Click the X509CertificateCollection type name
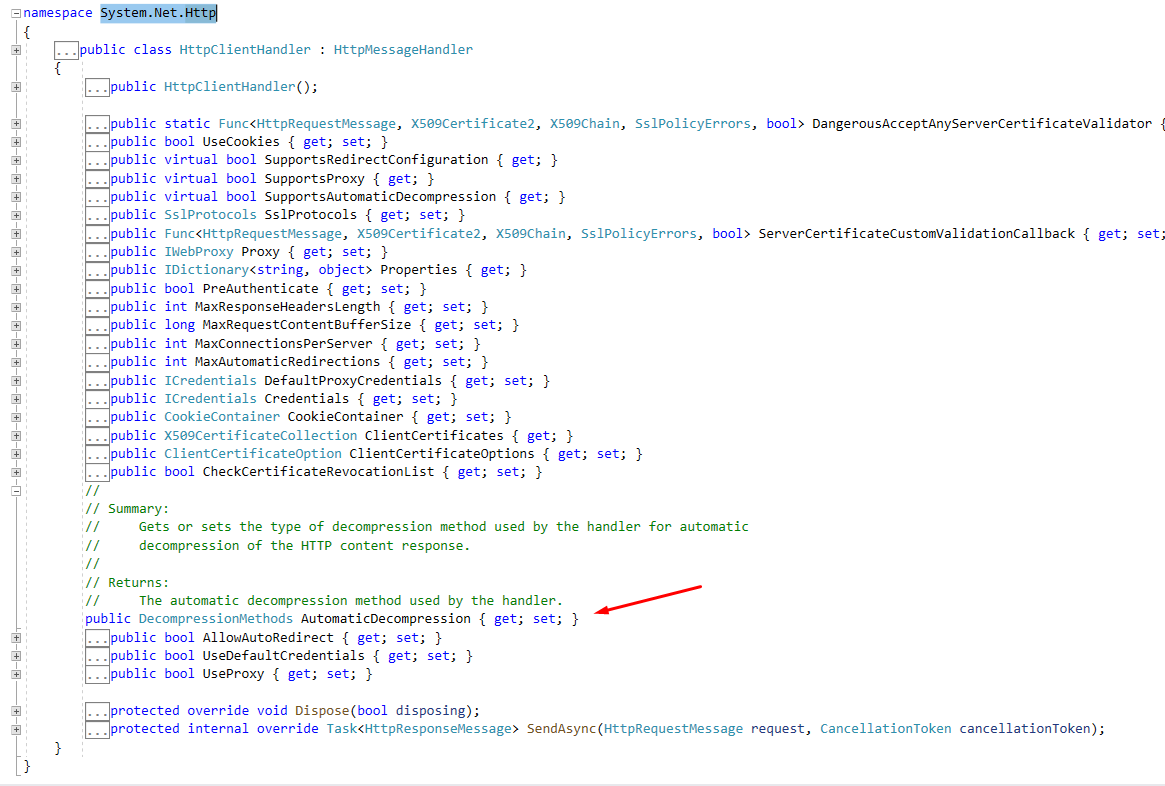This screenshot has height=786, width=1165. pos(261,435)
